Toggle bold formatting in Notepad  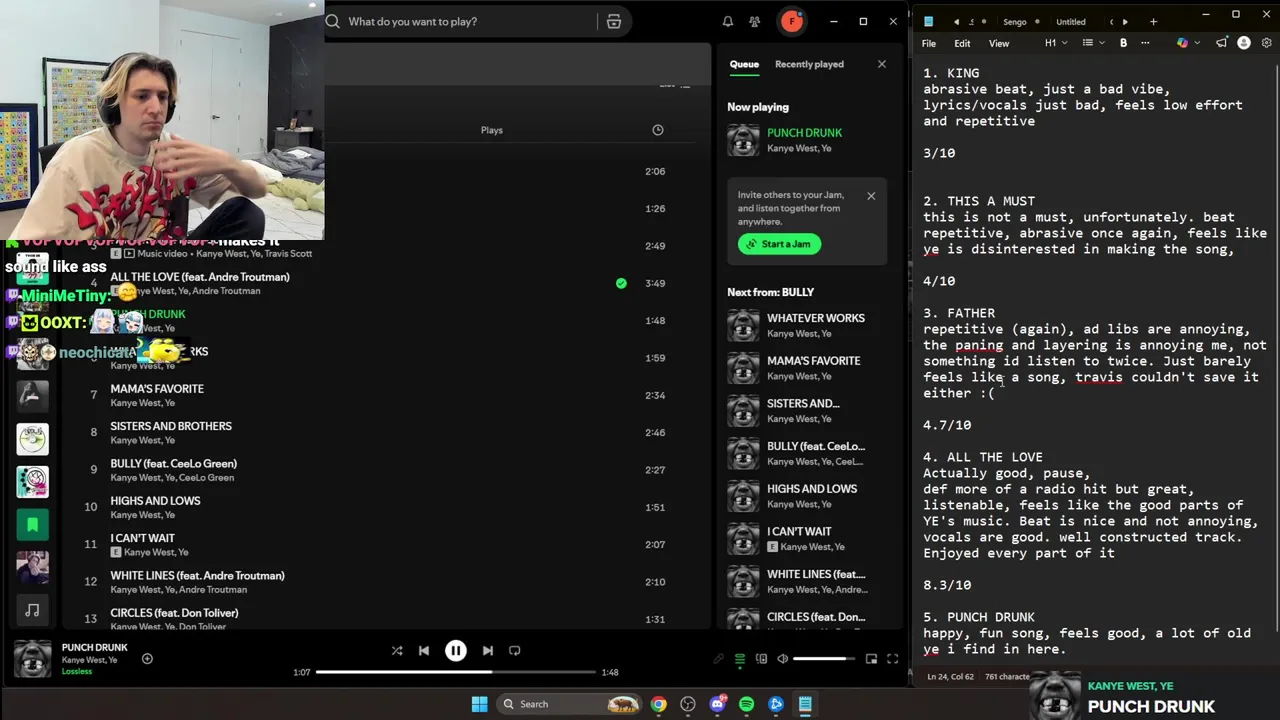1123,43
